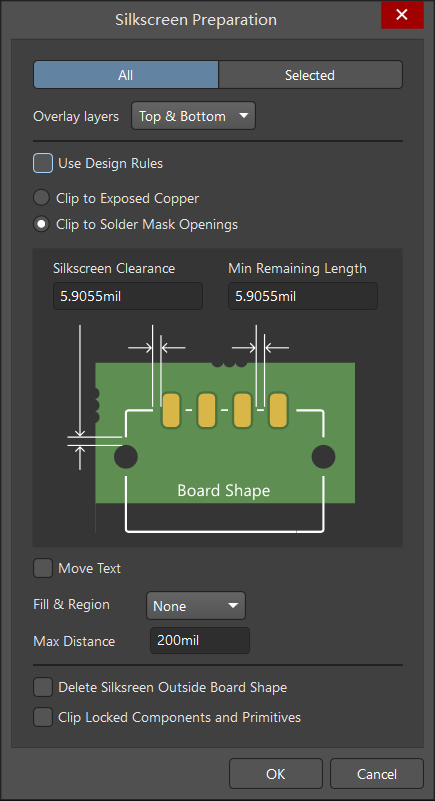This screenshot has height=801, width=435.
Task: Select Clip to Solder Mask Openings option
Action: (41, 224)
